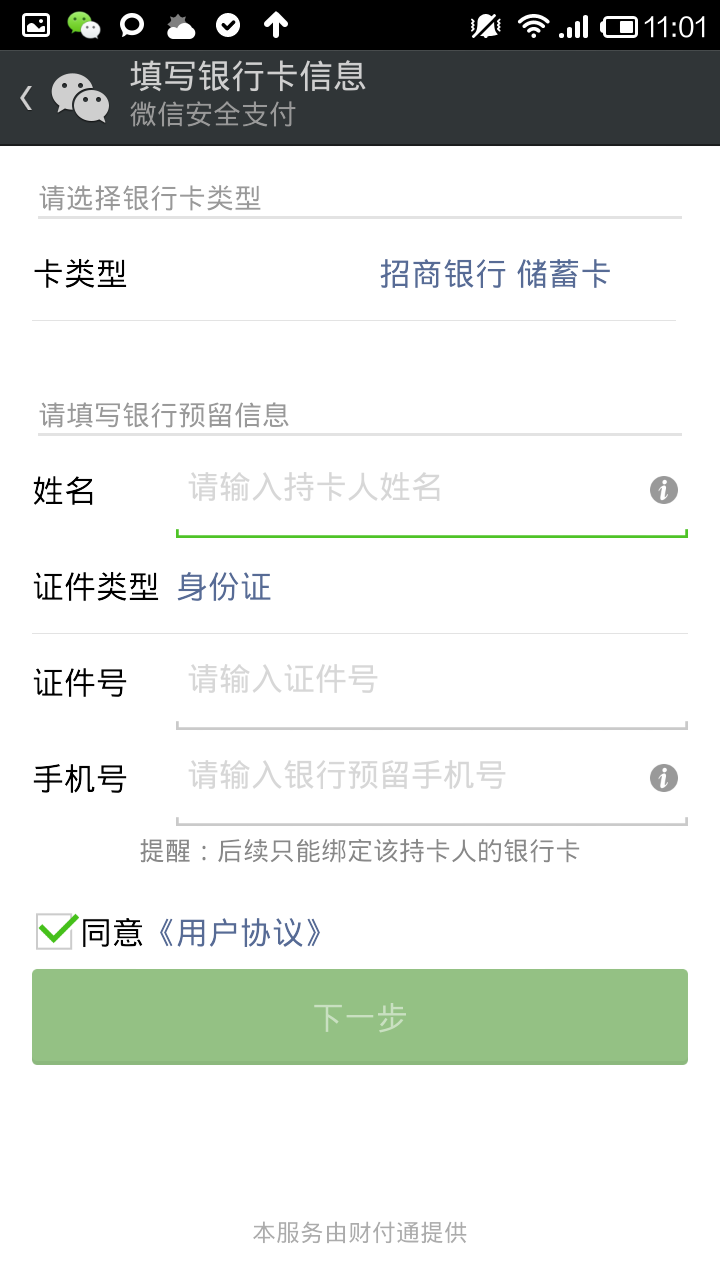Focus the cardholder name input field
This screenshot has height=1280, width=720.
[410, 490]
